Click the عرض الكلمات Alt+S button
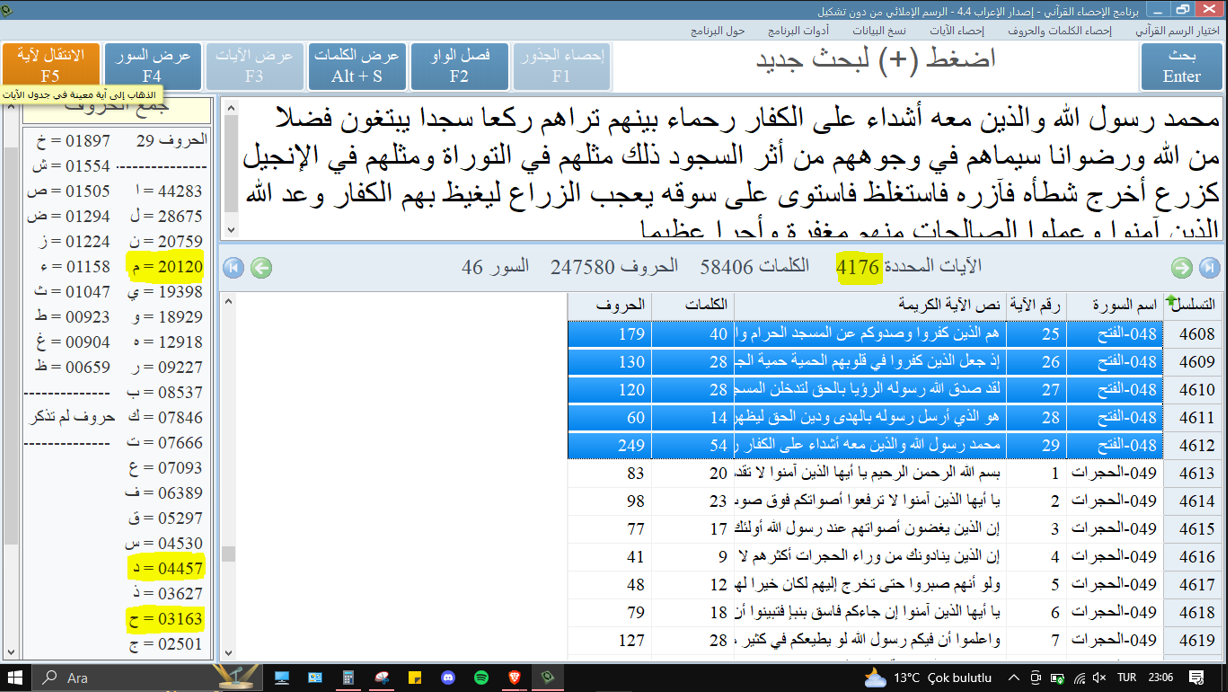 [356, 66]
